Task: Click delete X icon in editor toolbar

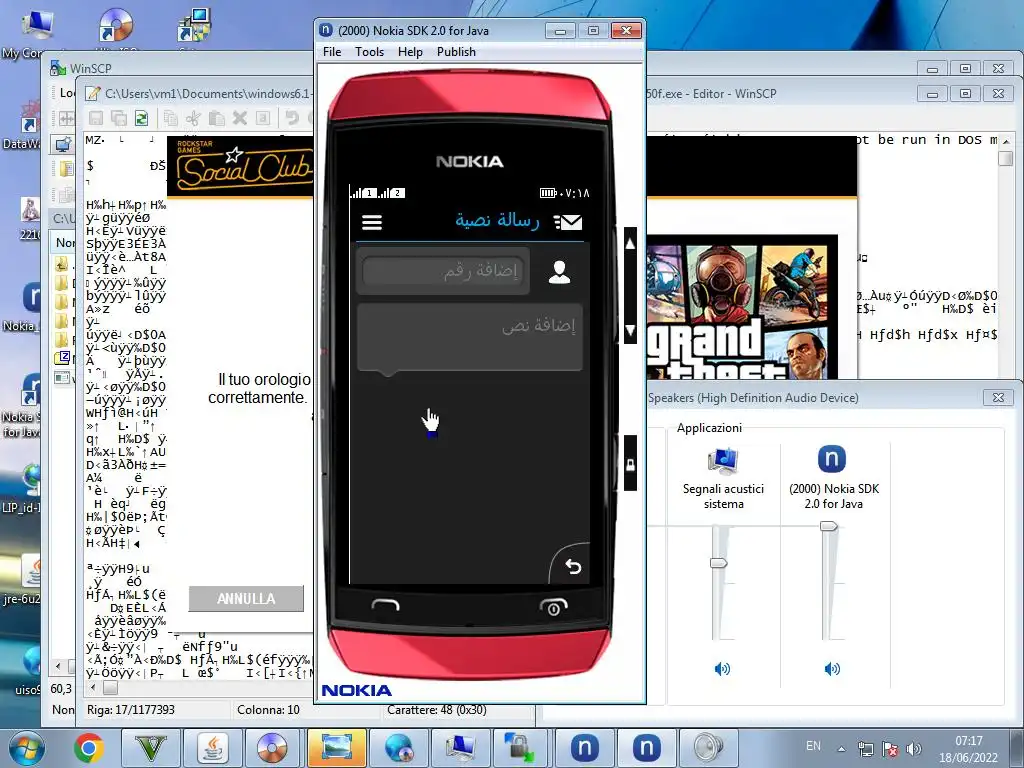Action: click(240, 118)
